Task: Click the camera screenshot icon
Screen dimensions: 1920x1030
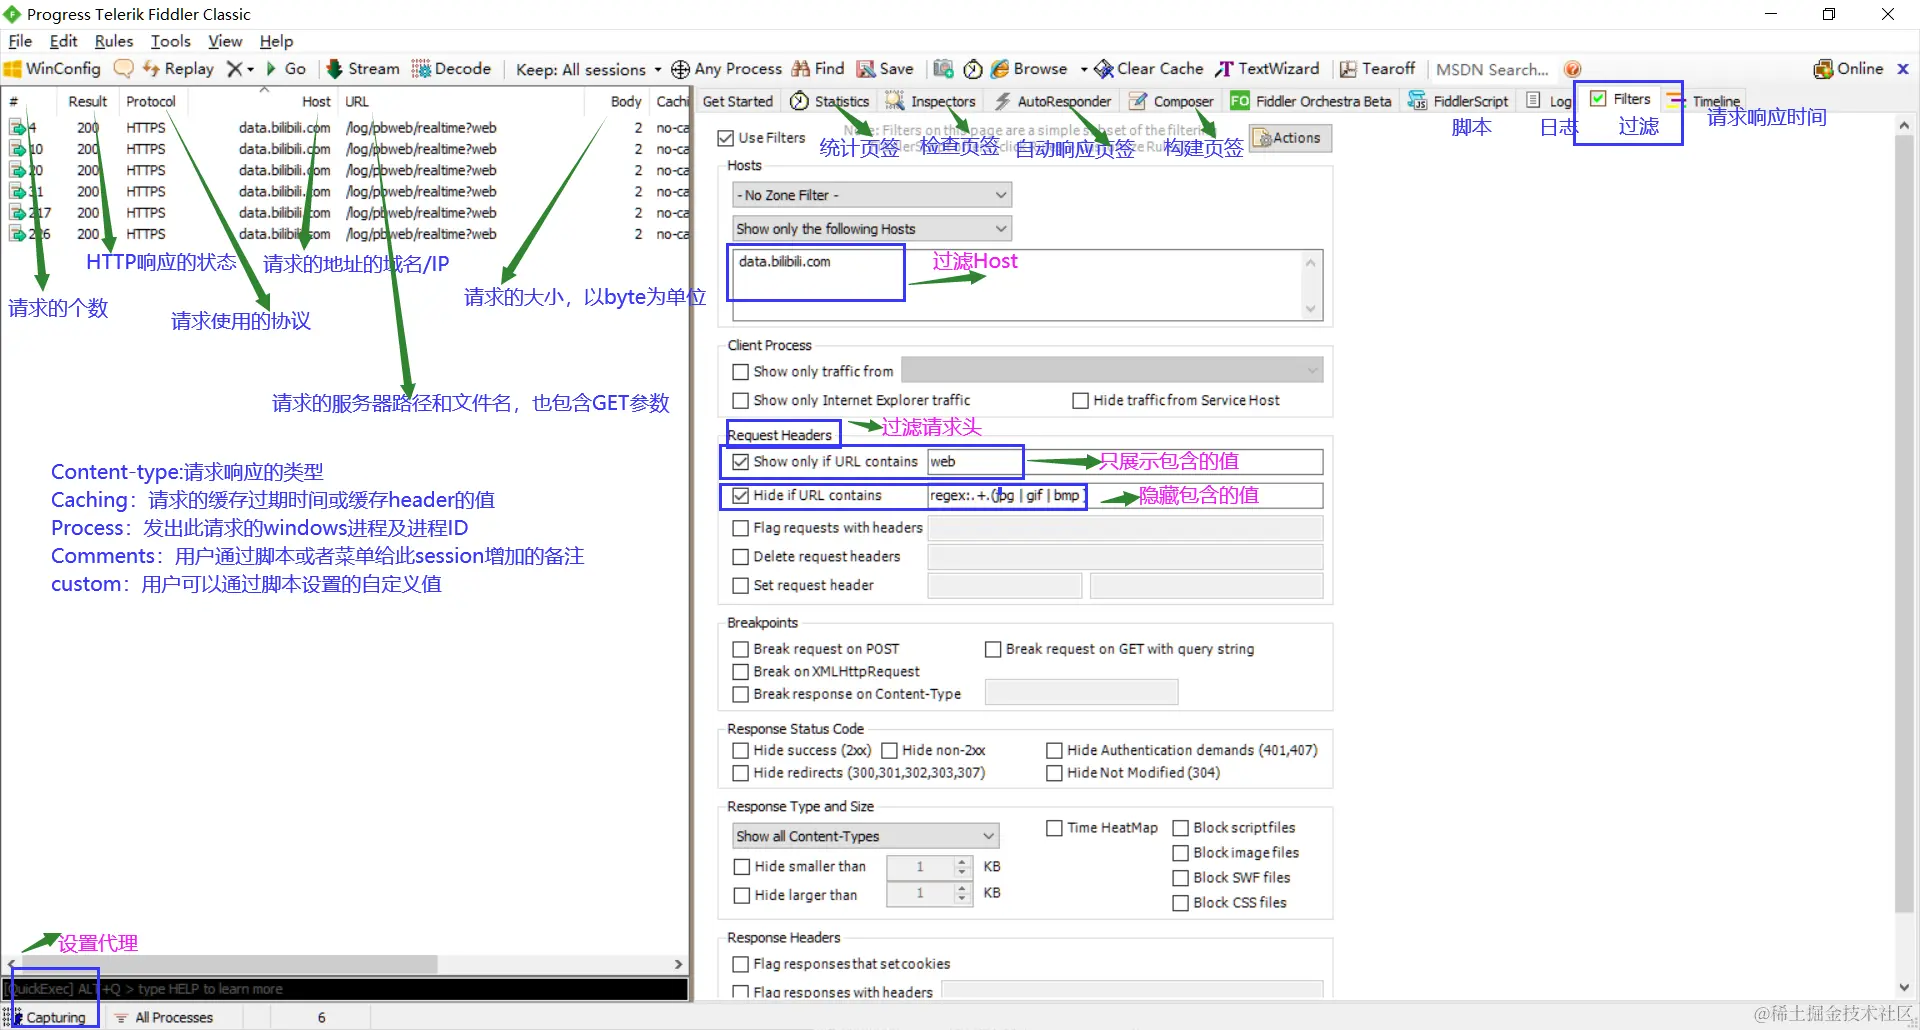Action: 943,69
